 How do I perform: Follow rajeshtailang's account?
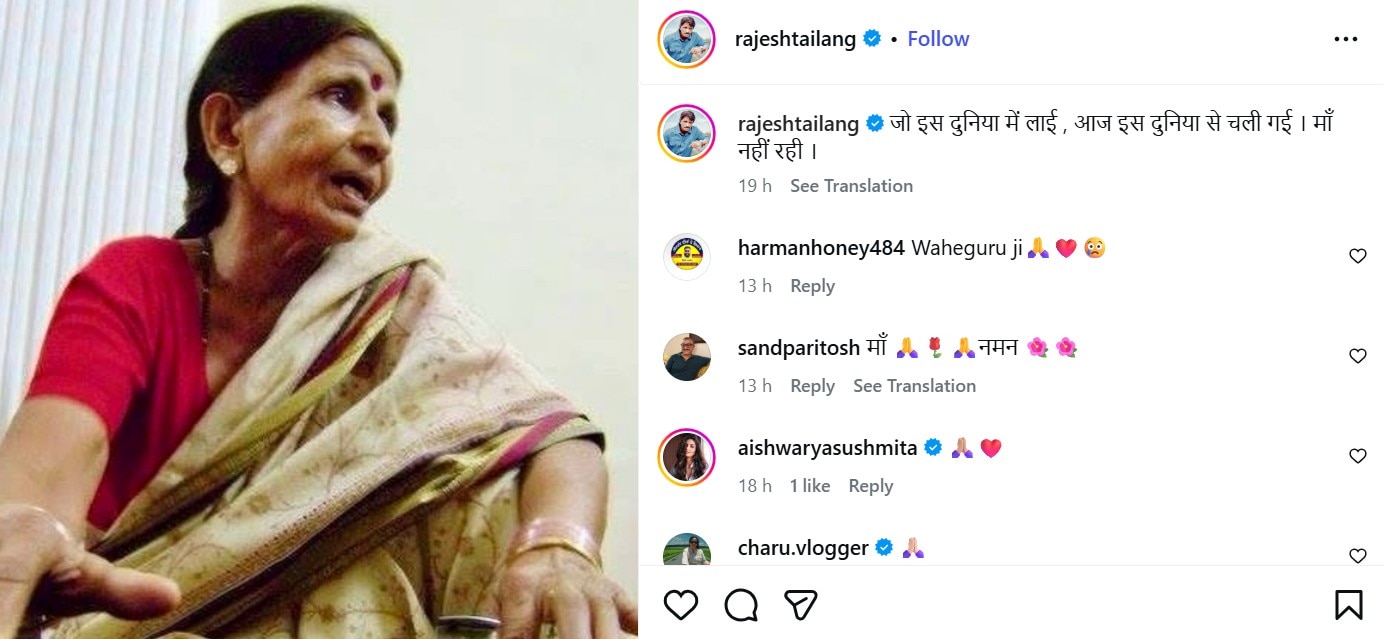coord(938,39)
